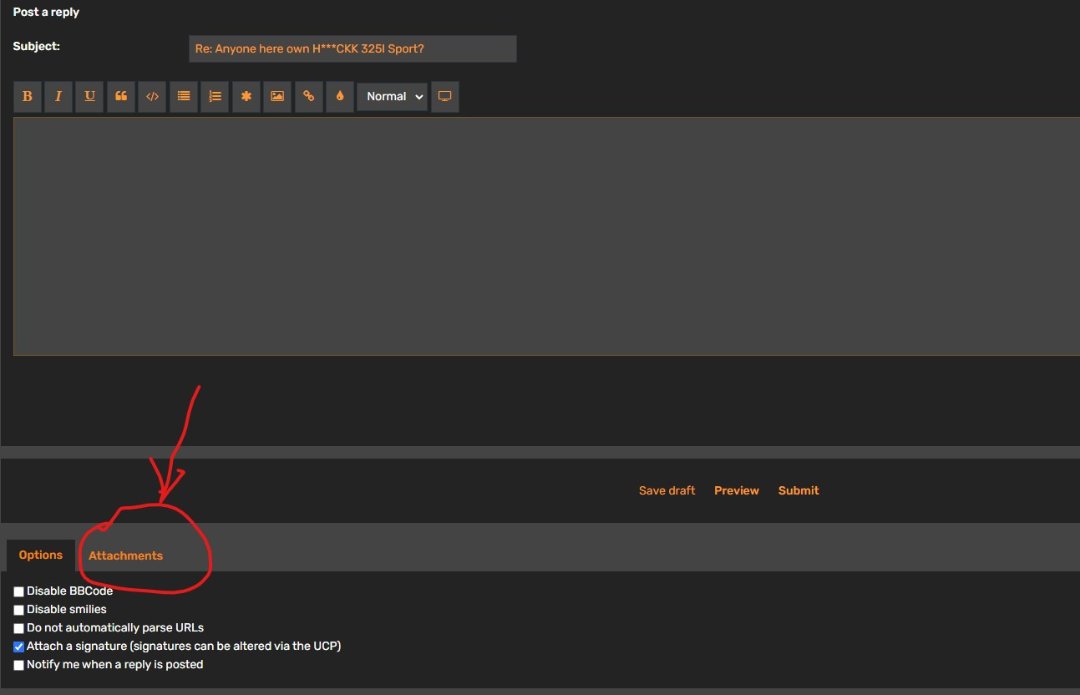Add a list item with the asterisk icon

click(246, 97)
